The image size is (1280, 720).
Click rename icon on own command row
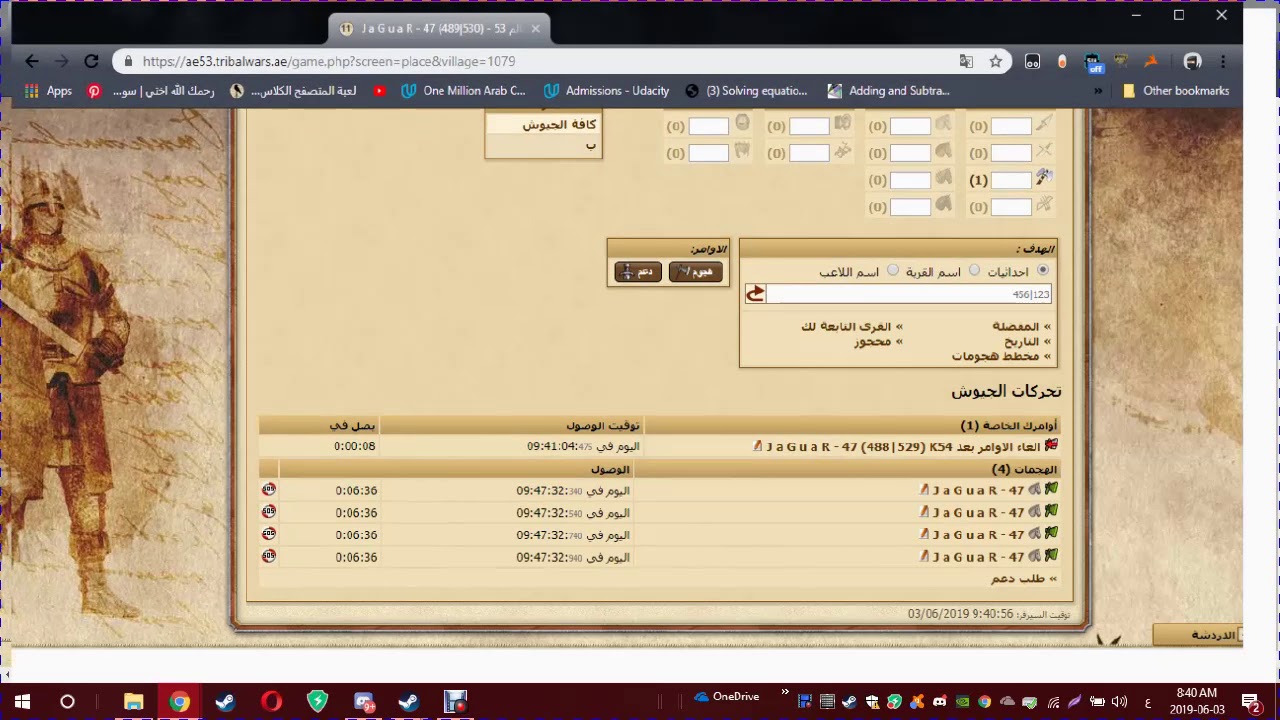point(757,446)
